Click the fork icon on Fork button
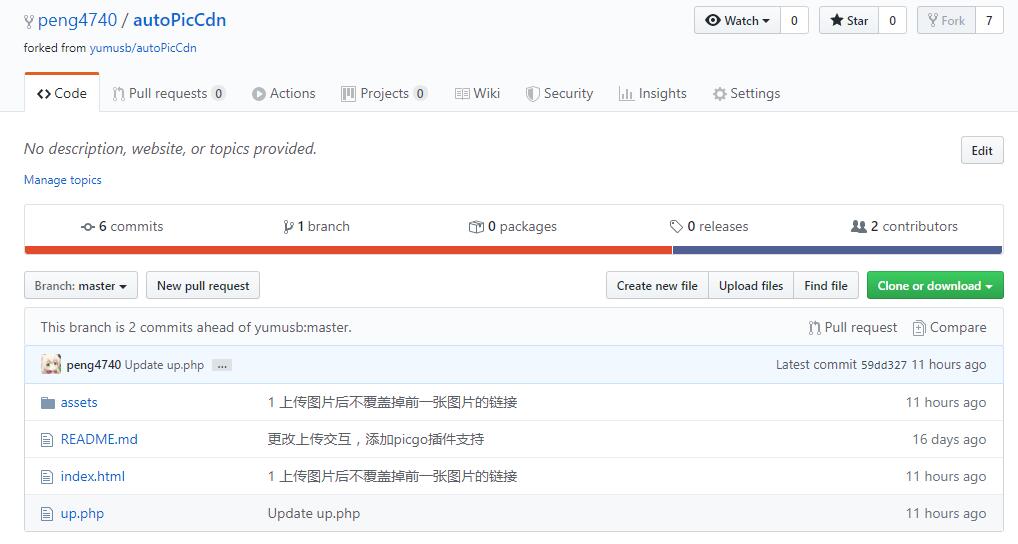 coord(933,20)
